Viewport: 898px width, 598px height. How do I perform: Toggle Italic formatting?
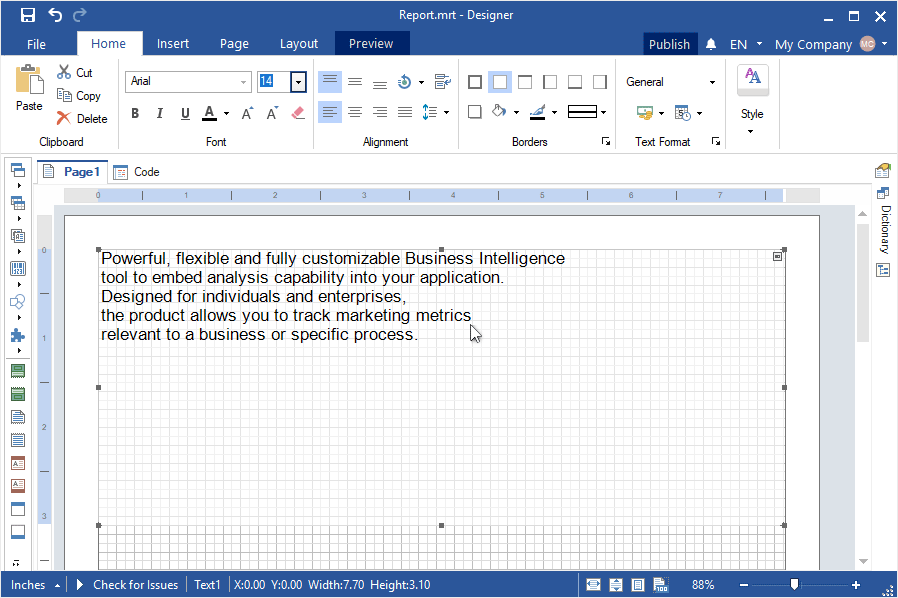(x=160, y=113)
